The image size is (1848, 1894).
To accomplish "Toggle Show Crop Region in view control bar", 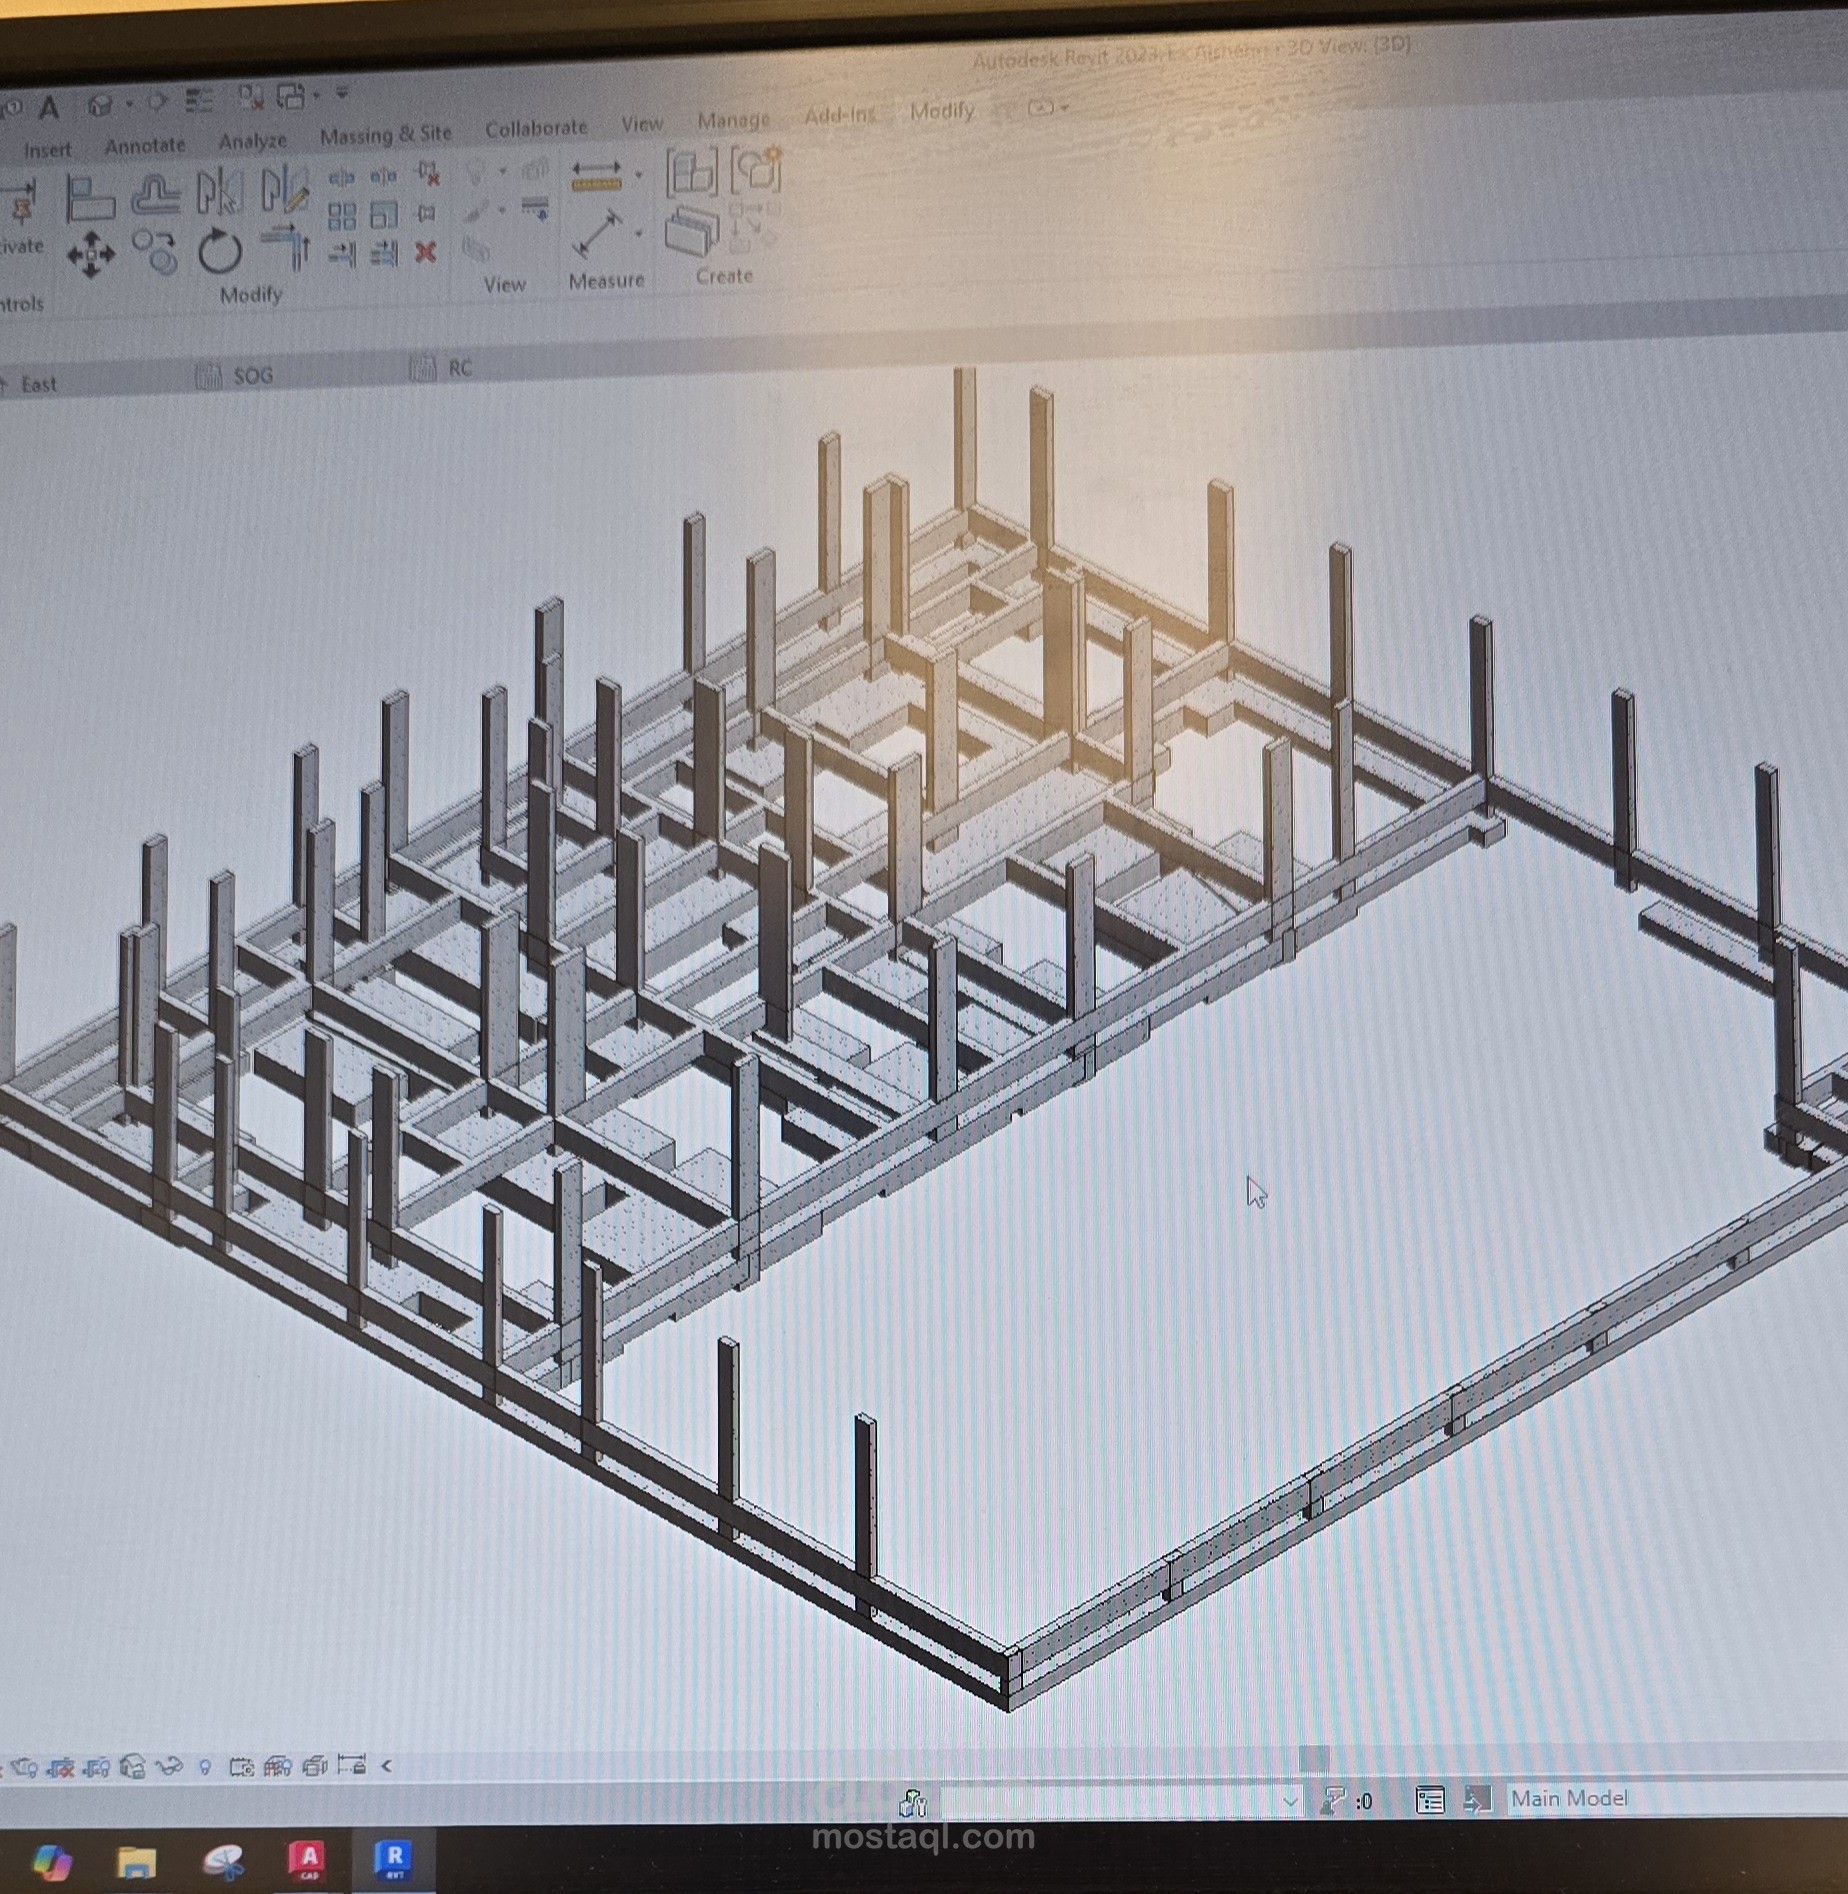I will point(96,1767).
